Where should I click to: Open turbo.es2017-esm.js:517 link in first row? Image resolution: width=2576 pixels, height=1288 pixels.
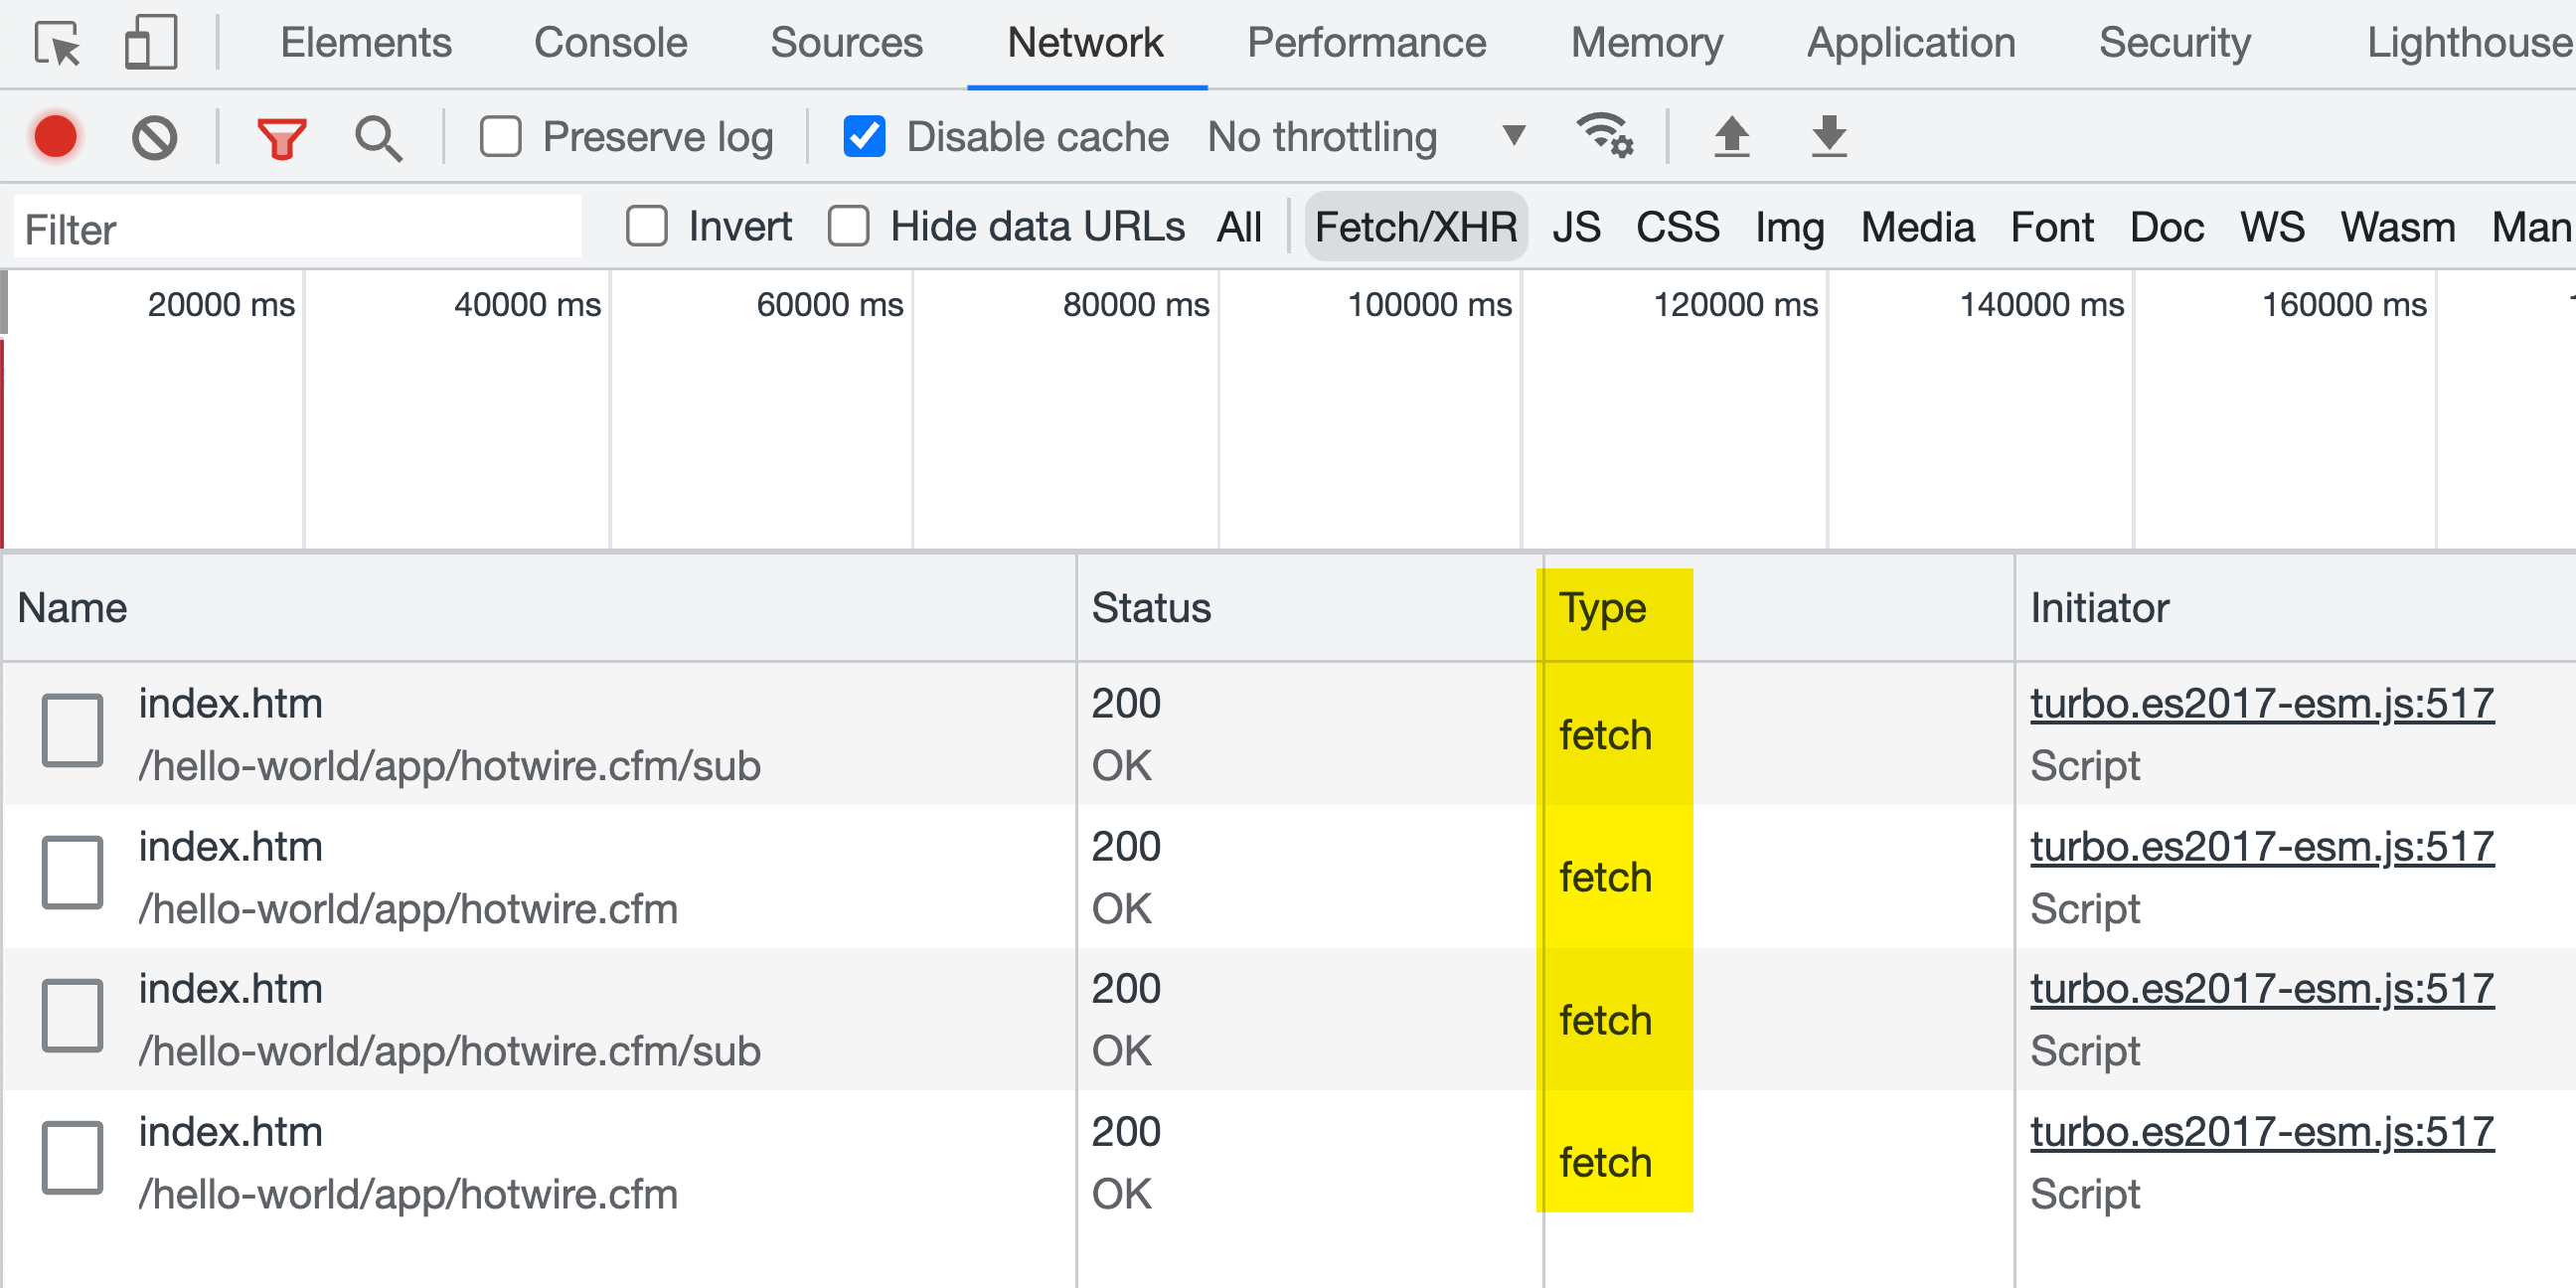point(2261,703)
